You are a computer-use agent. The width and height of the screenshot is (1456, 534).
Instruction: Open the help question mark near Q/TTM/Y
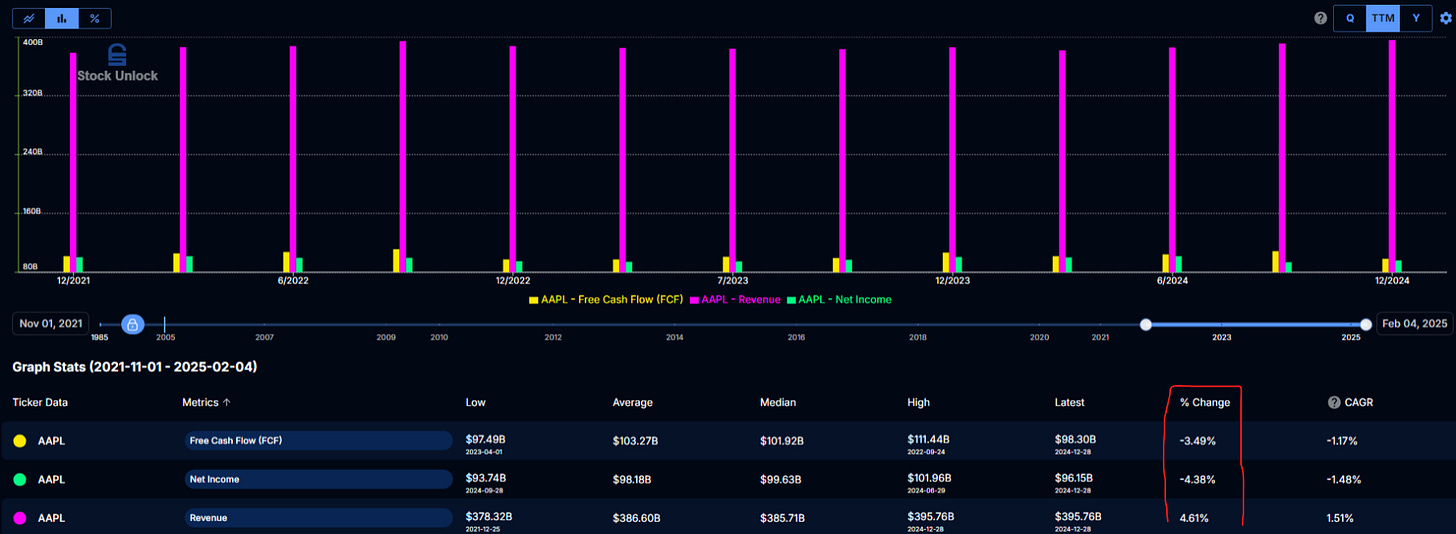pyautogui.click(x=1320, y=18)
